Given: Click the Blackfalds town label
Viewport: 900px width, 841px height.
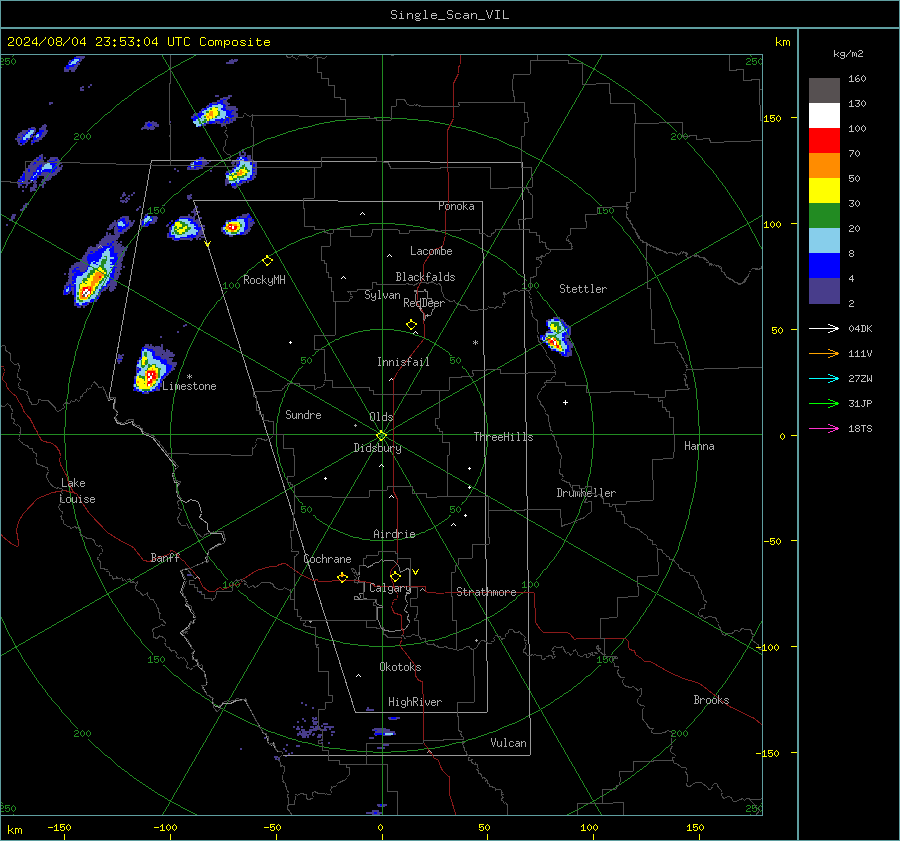Looking at the screenshot, I should pyautogui.click(x=425, y=277).
